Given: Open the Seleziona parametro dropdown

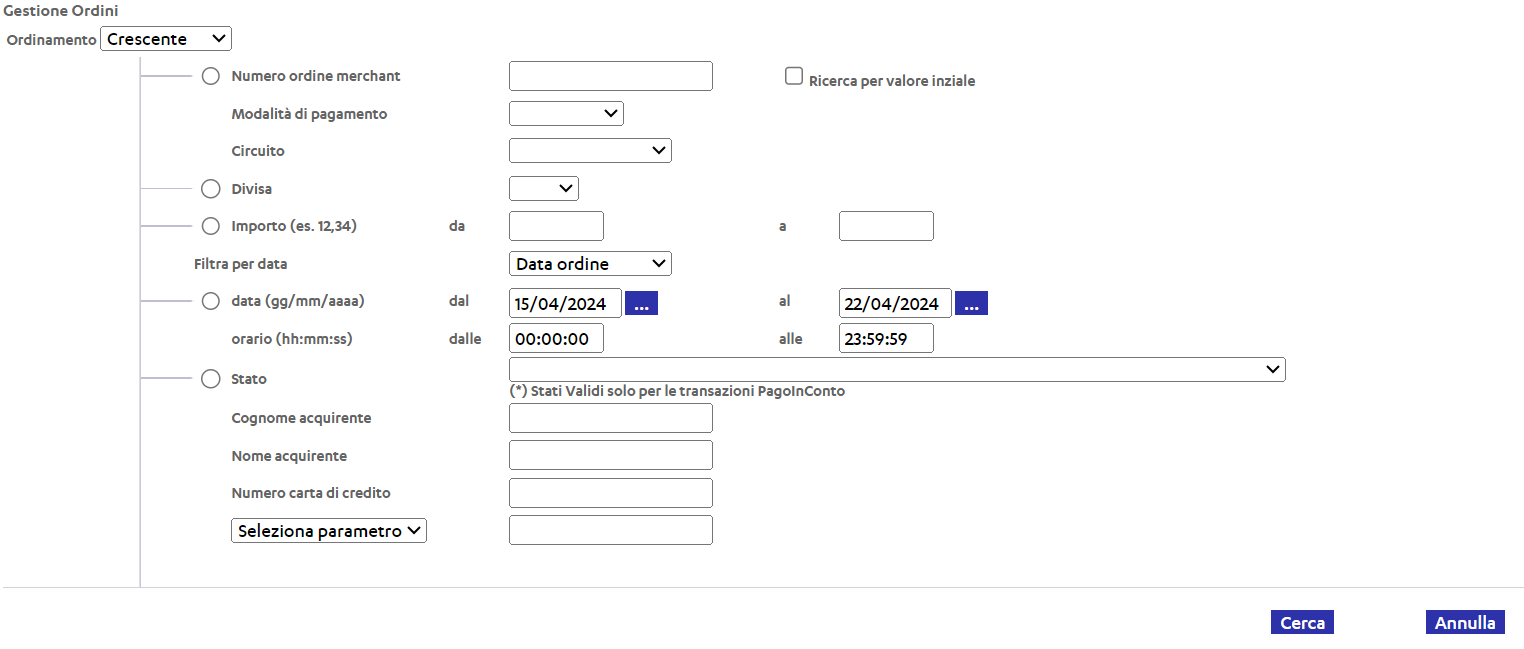Looking at the screenshot, I should (329, 530).
